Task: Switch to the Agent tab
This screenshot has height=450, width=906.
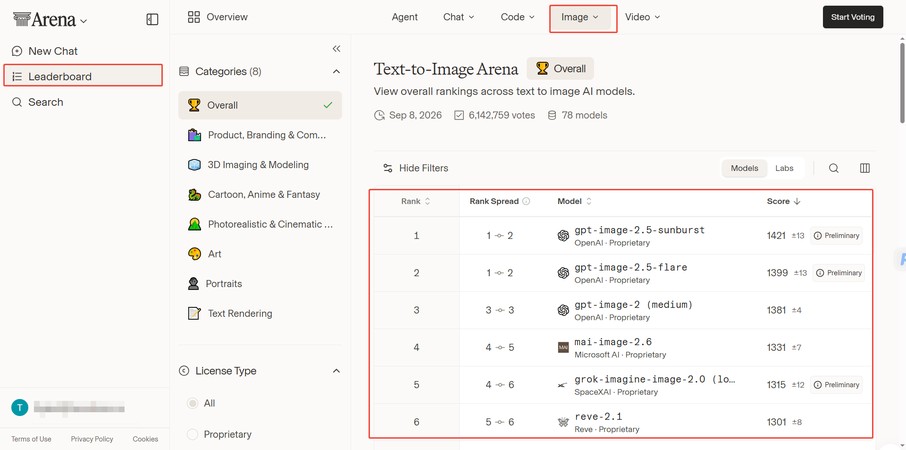Action: click(x=404, y=17)
